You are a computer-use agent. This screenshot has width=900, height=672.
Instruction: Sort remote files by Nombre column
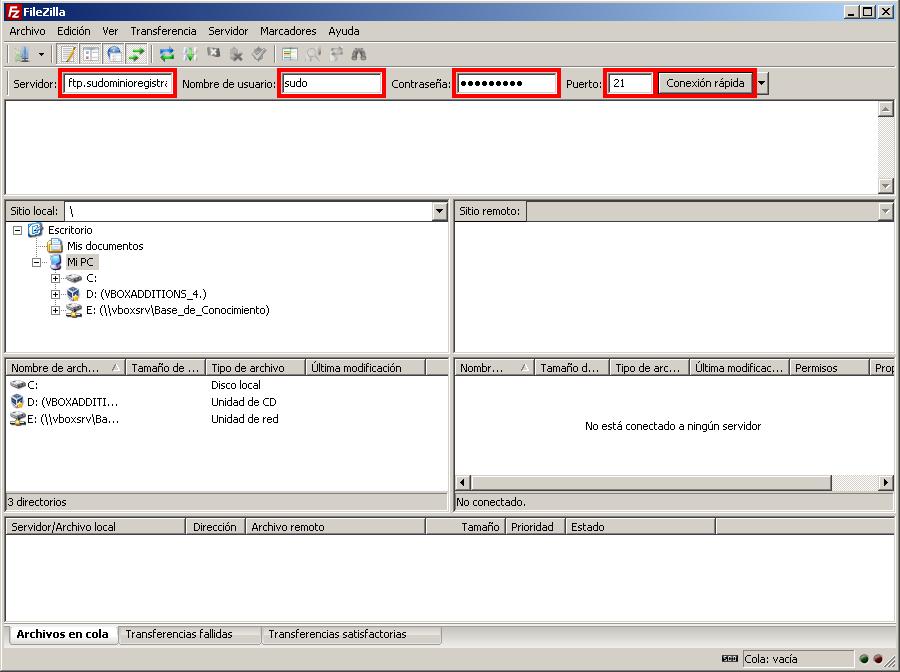click(x=495, y=368)
